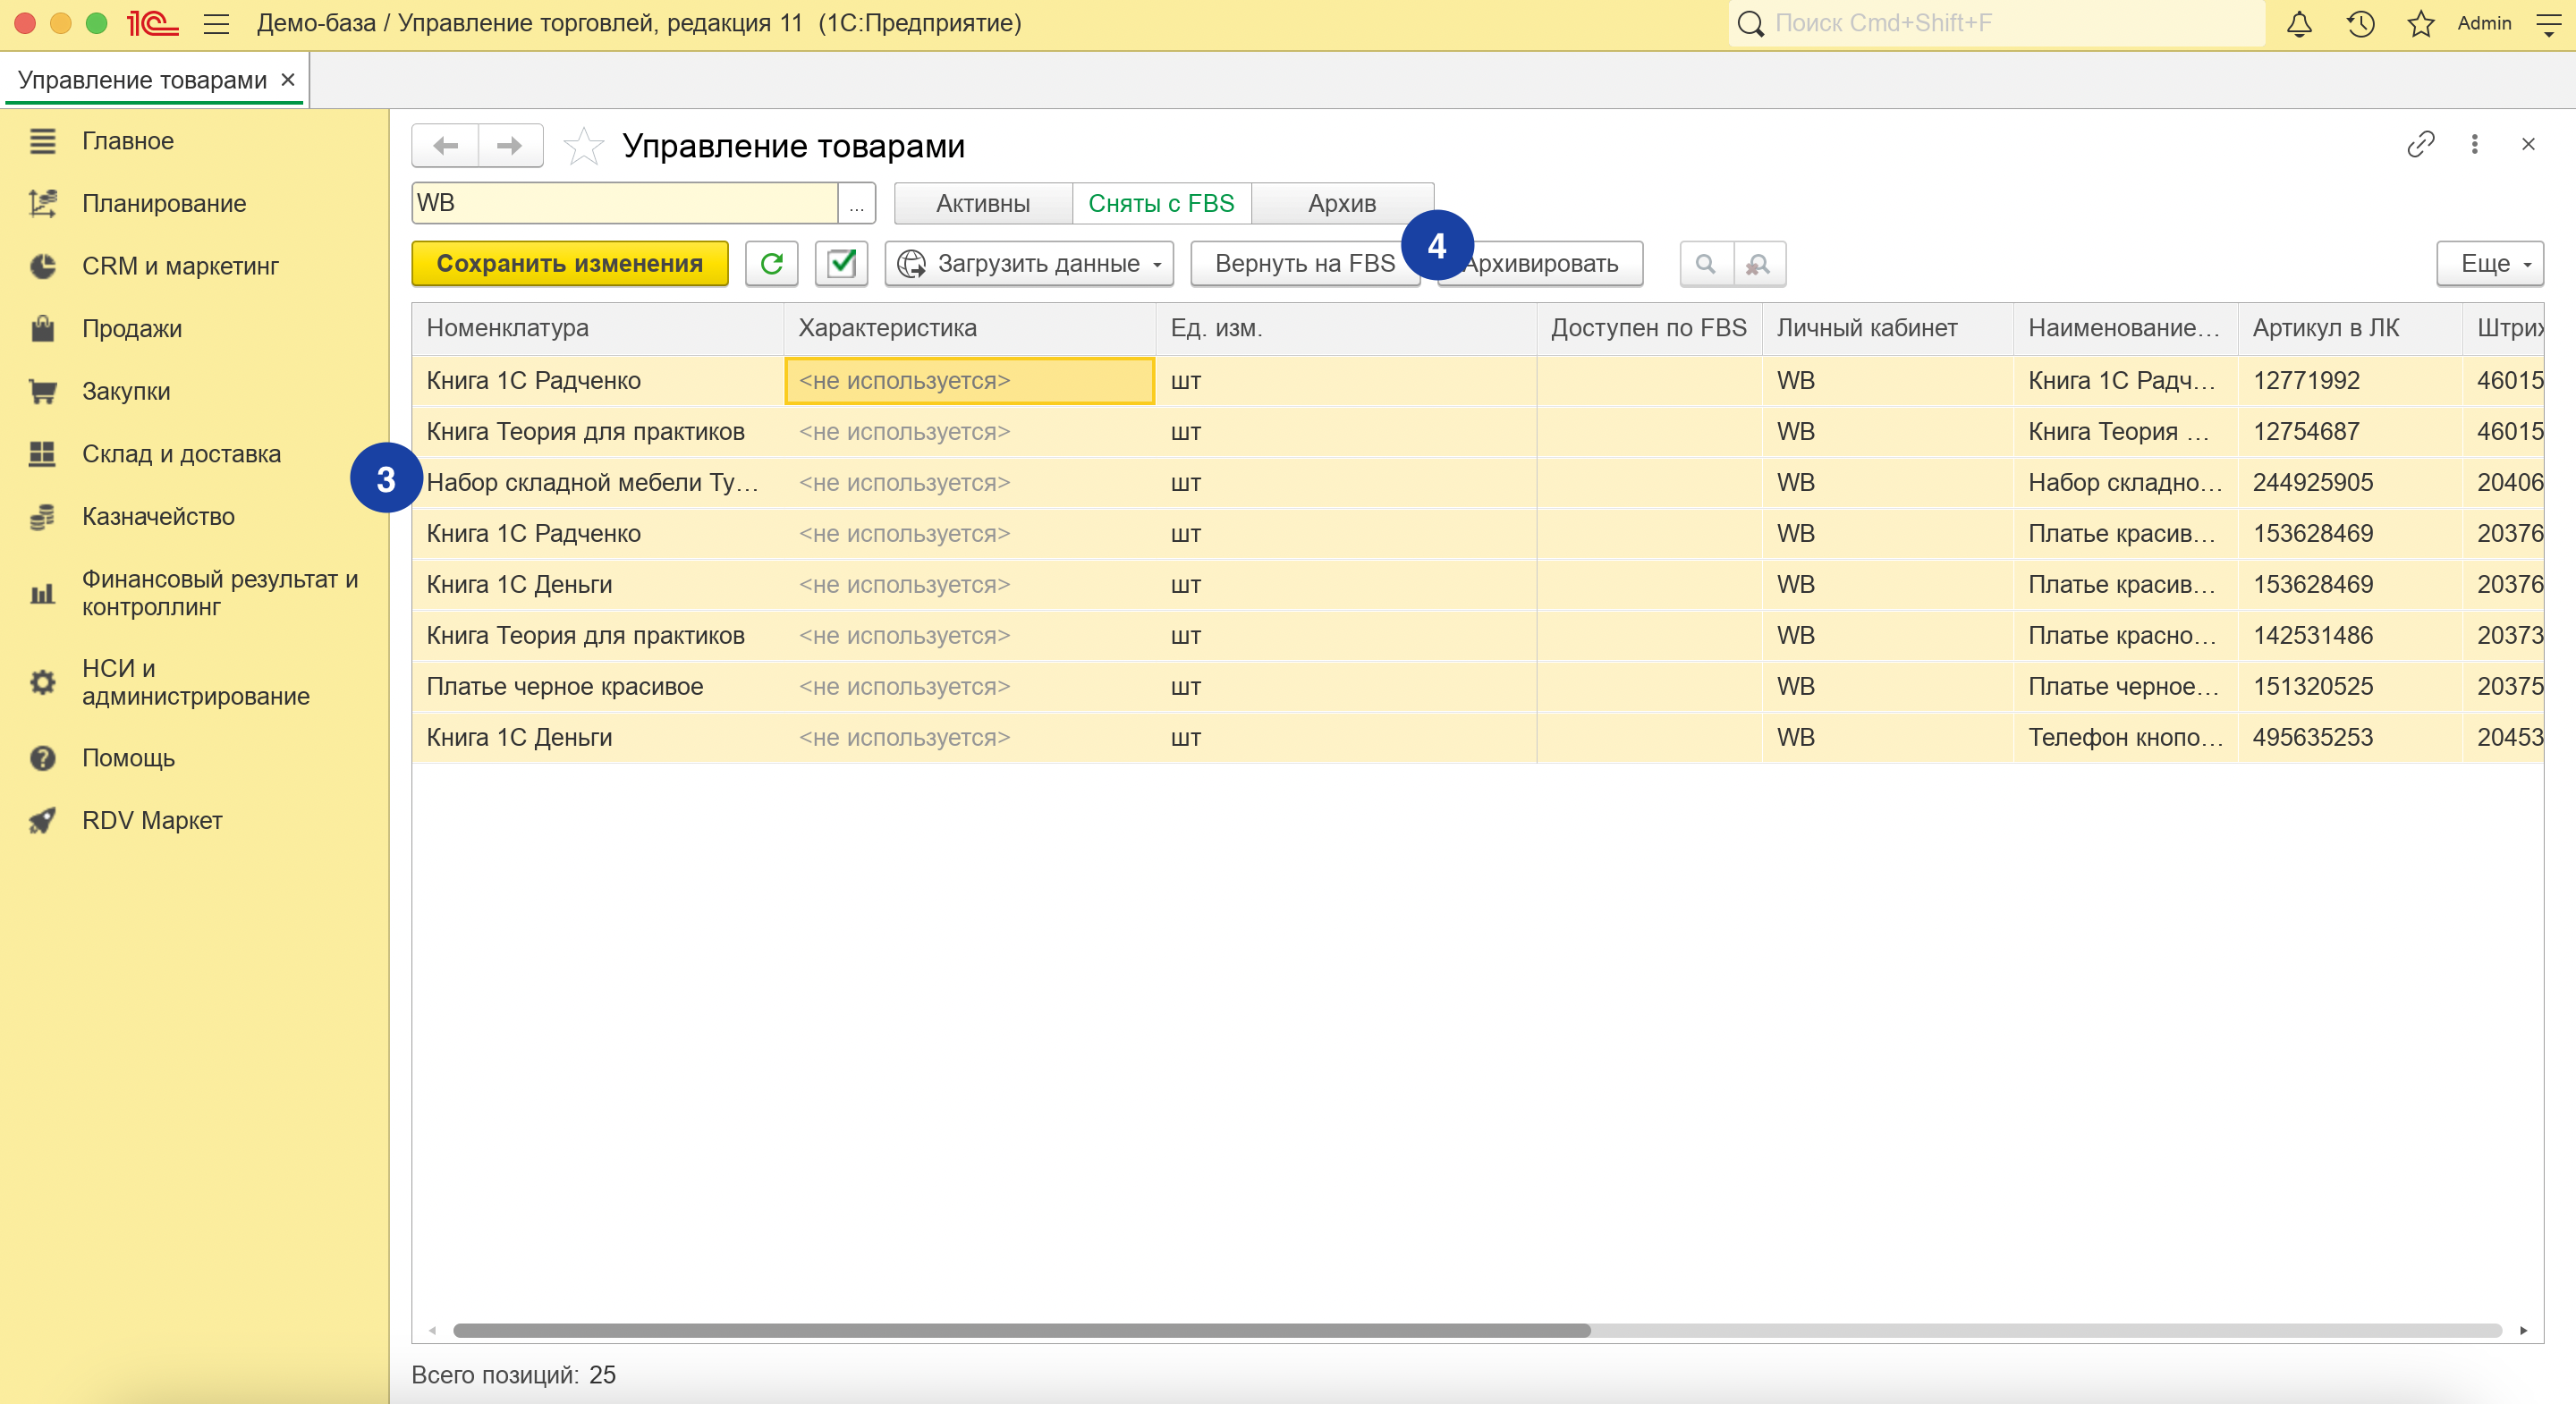This screenshot has width=2576, height=1404.
Task: Select the Управление товарами tab
Action: tap(142, 80)
